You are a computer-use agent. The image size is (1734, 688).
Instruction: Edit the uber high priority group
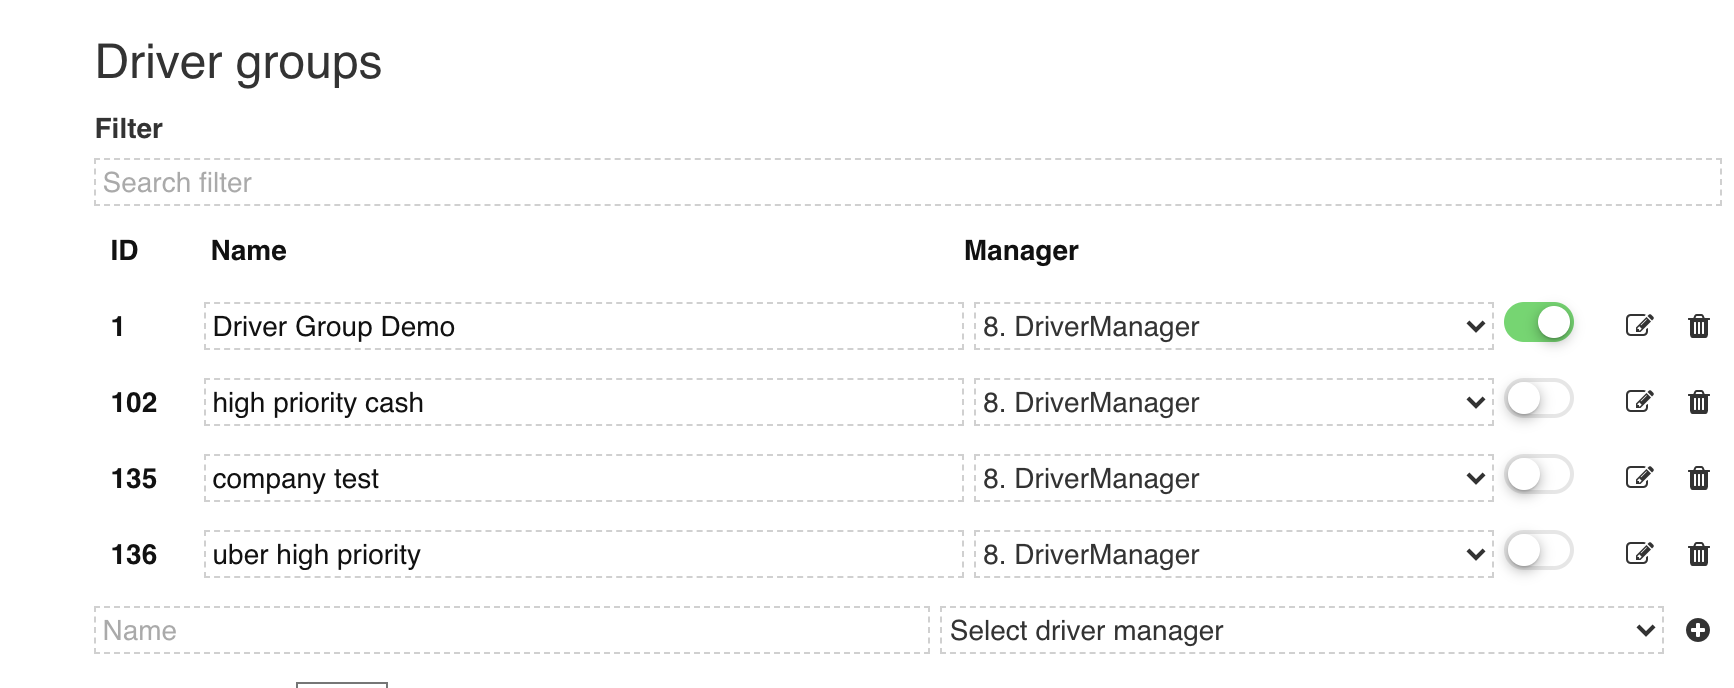click(x=1639, y=553)
